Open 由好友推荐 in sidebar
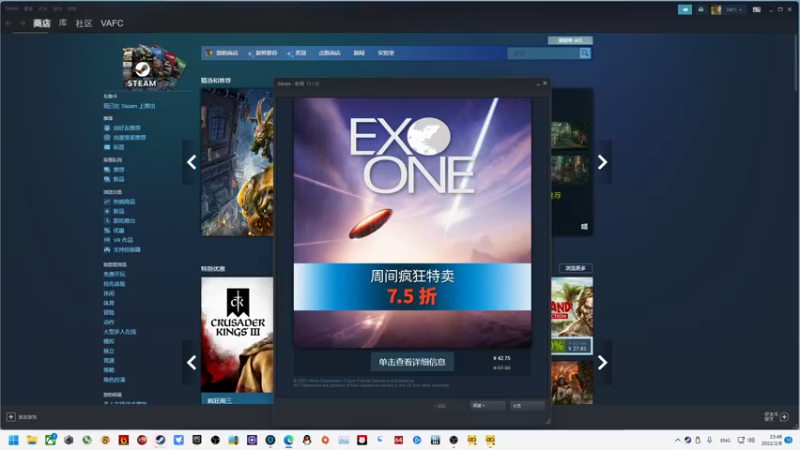Screen dimensions: 800x450 [x=127, y=128]
